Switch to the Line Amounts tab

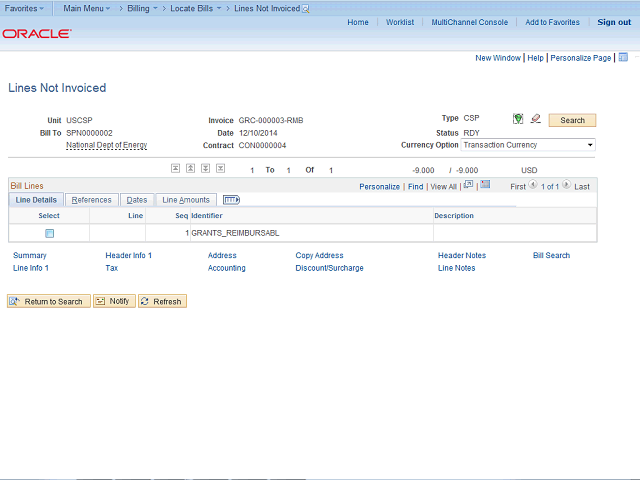click(186, 200)
